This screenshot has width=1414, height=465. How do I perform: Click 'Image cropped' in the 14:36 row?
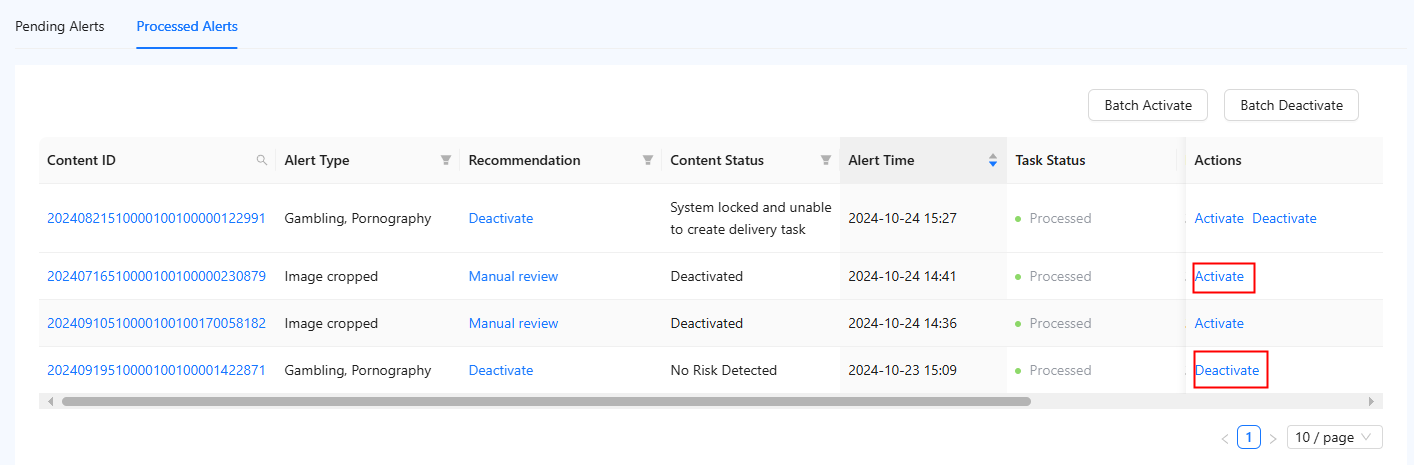[x=331, y=323]
